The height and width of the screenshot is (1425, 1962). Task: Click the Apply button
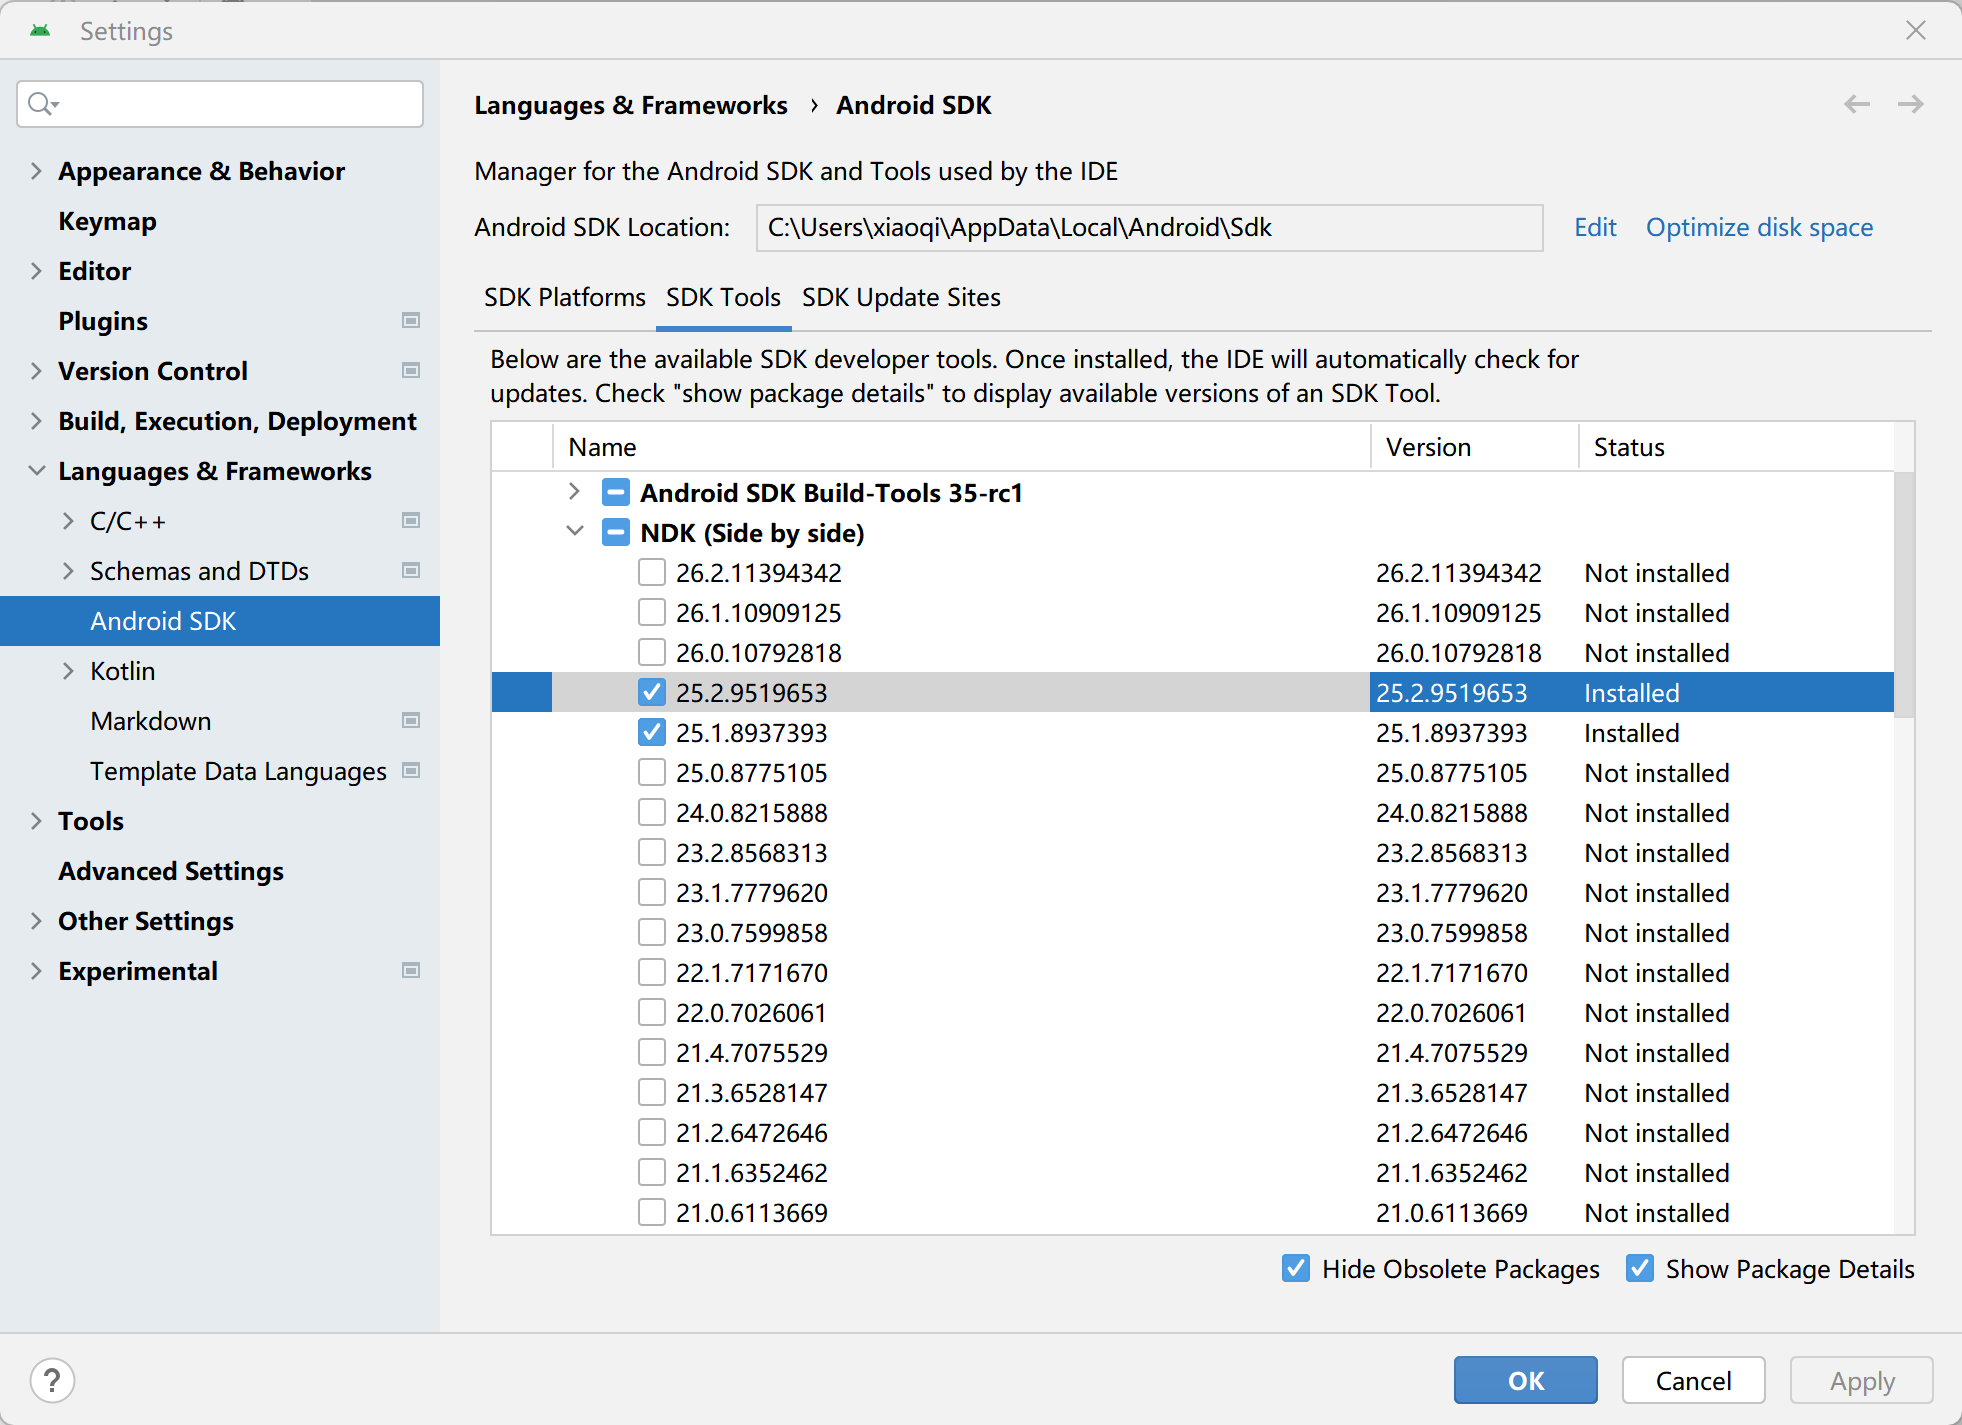click(1861, 1380)
